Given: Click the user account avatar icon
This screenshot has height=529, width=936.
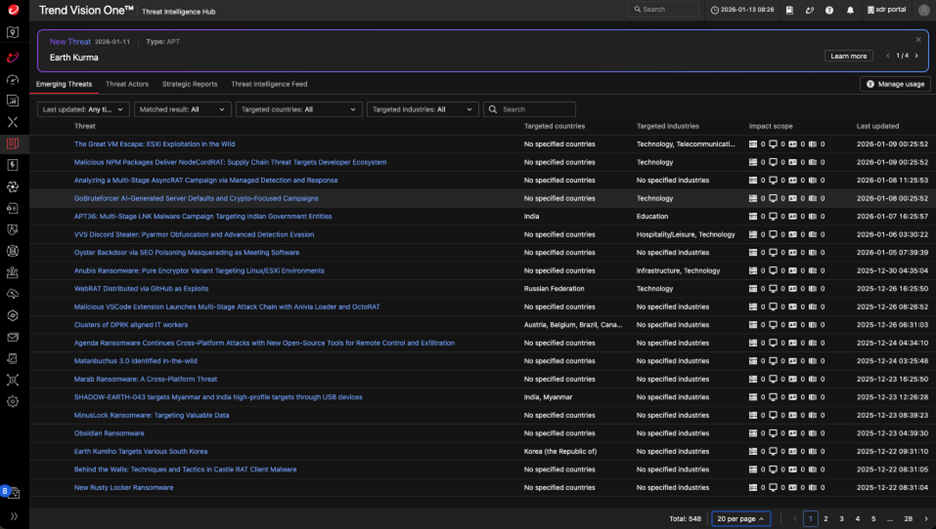Looking at the screenshot, I should point(924,10).
